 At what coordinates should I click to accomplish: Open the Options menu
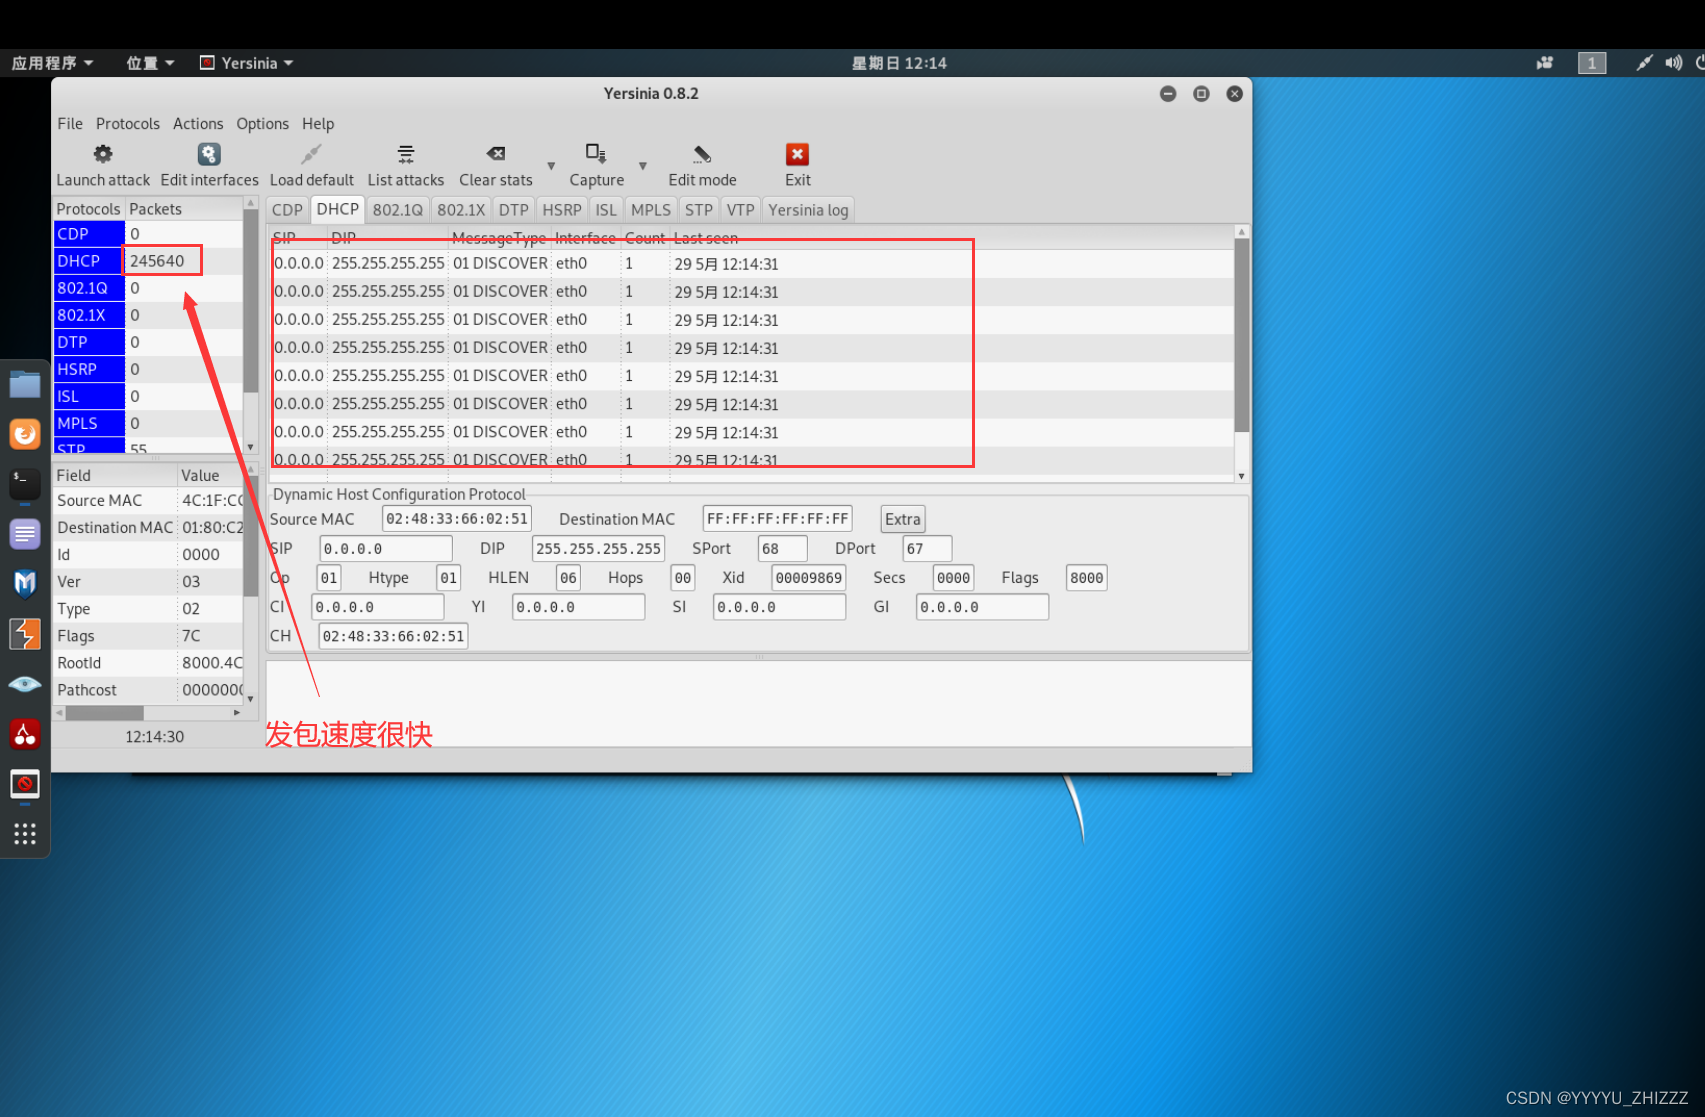[262, 124]
